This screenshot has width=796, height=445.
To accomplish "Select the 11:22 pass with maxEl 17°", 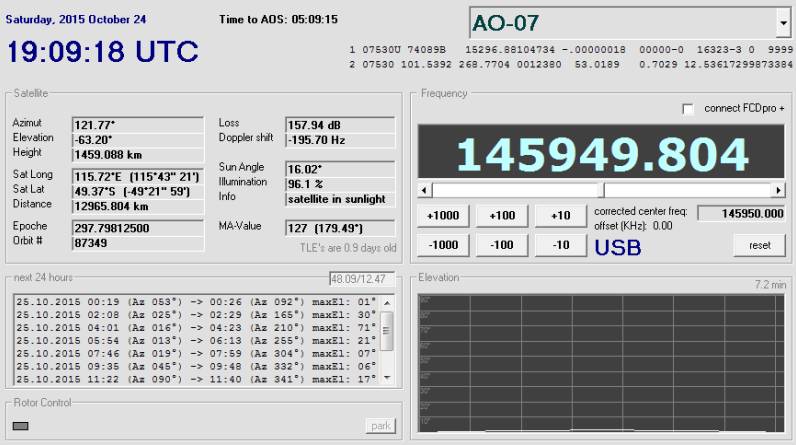I will pyautogui.click(x=196, y=379).
